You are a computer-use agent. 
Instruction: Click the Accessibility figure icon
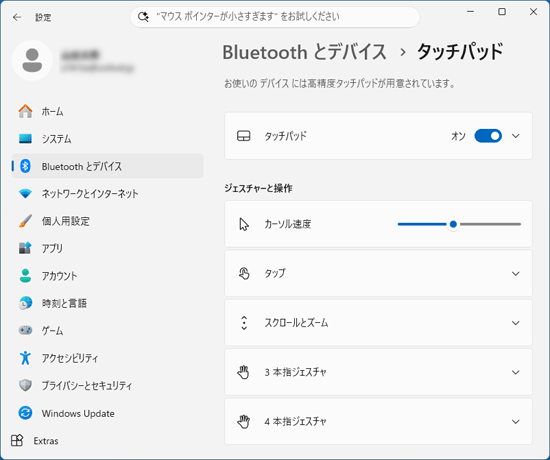(25, 358)
